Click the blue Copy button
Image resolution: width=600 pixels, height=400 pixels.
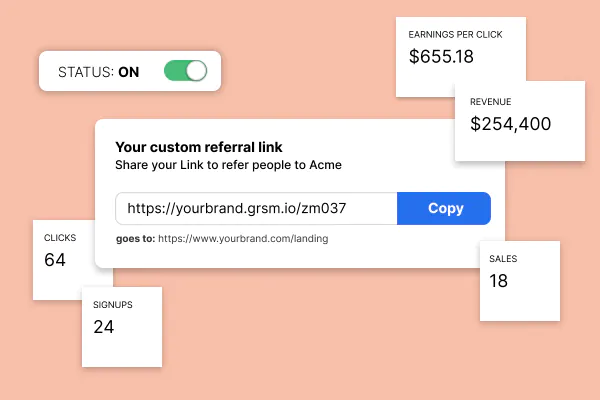(x=444, y=208)
